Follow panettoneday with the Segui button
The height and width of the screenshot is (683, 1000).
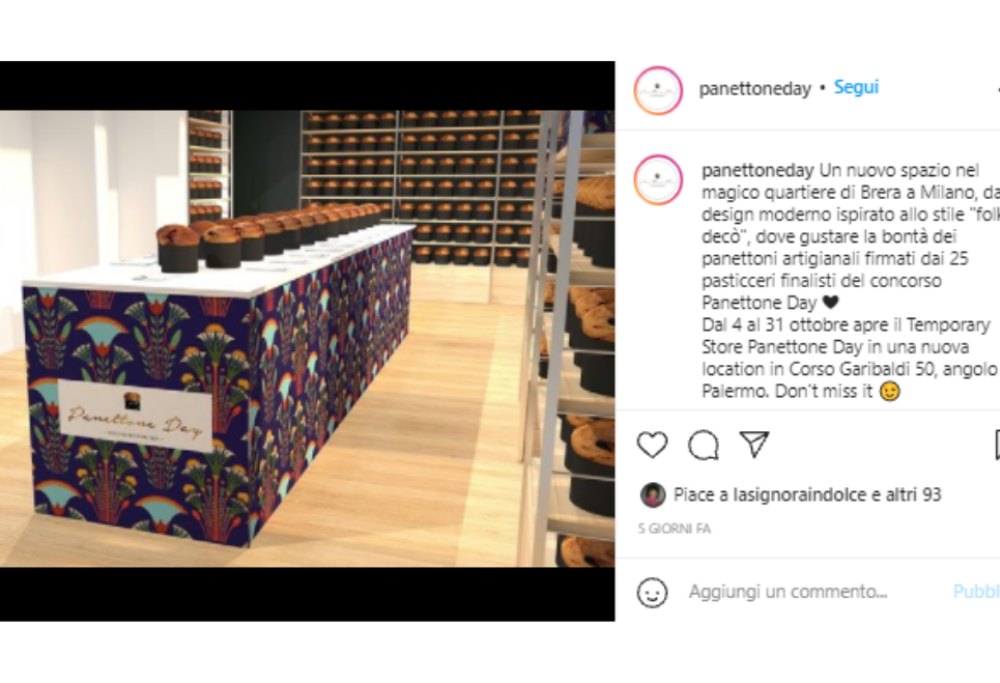pos(856,87)
